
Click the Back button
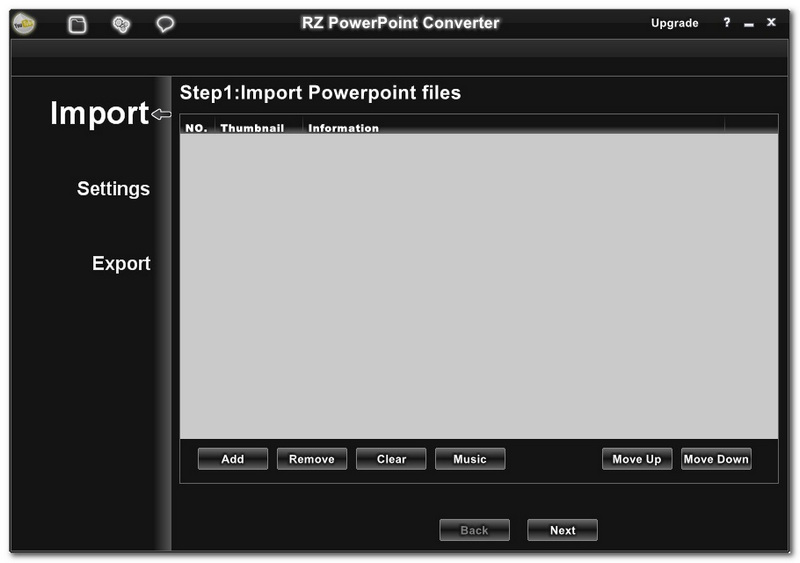click(x=474, y=530)
